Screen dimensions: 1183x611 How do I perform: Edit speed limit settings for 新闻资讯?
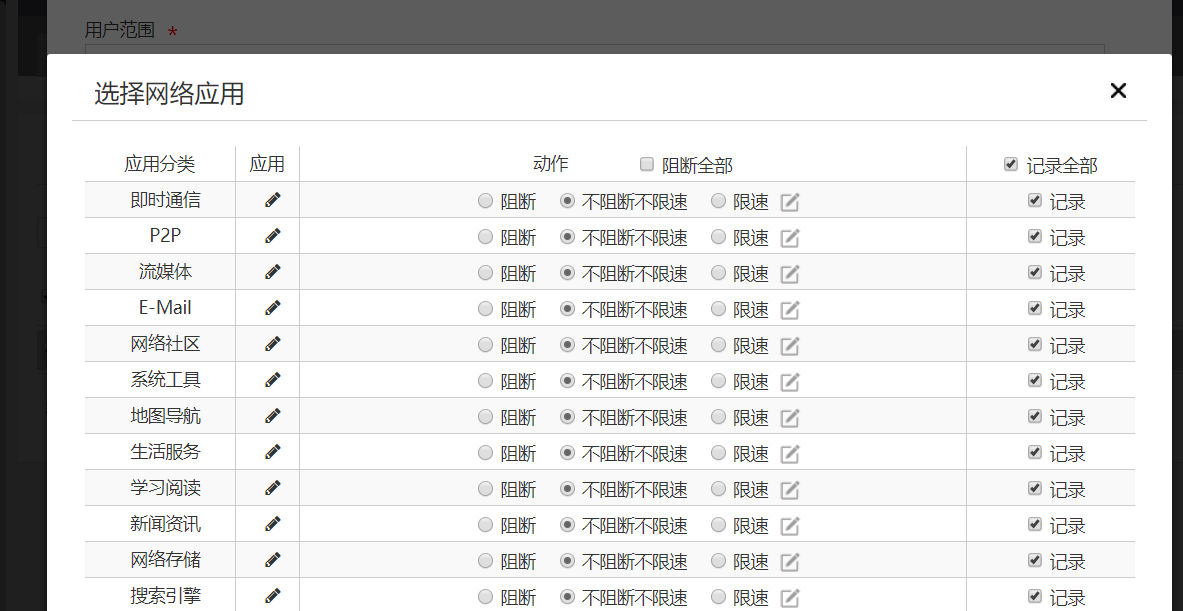tap(790, 526)
